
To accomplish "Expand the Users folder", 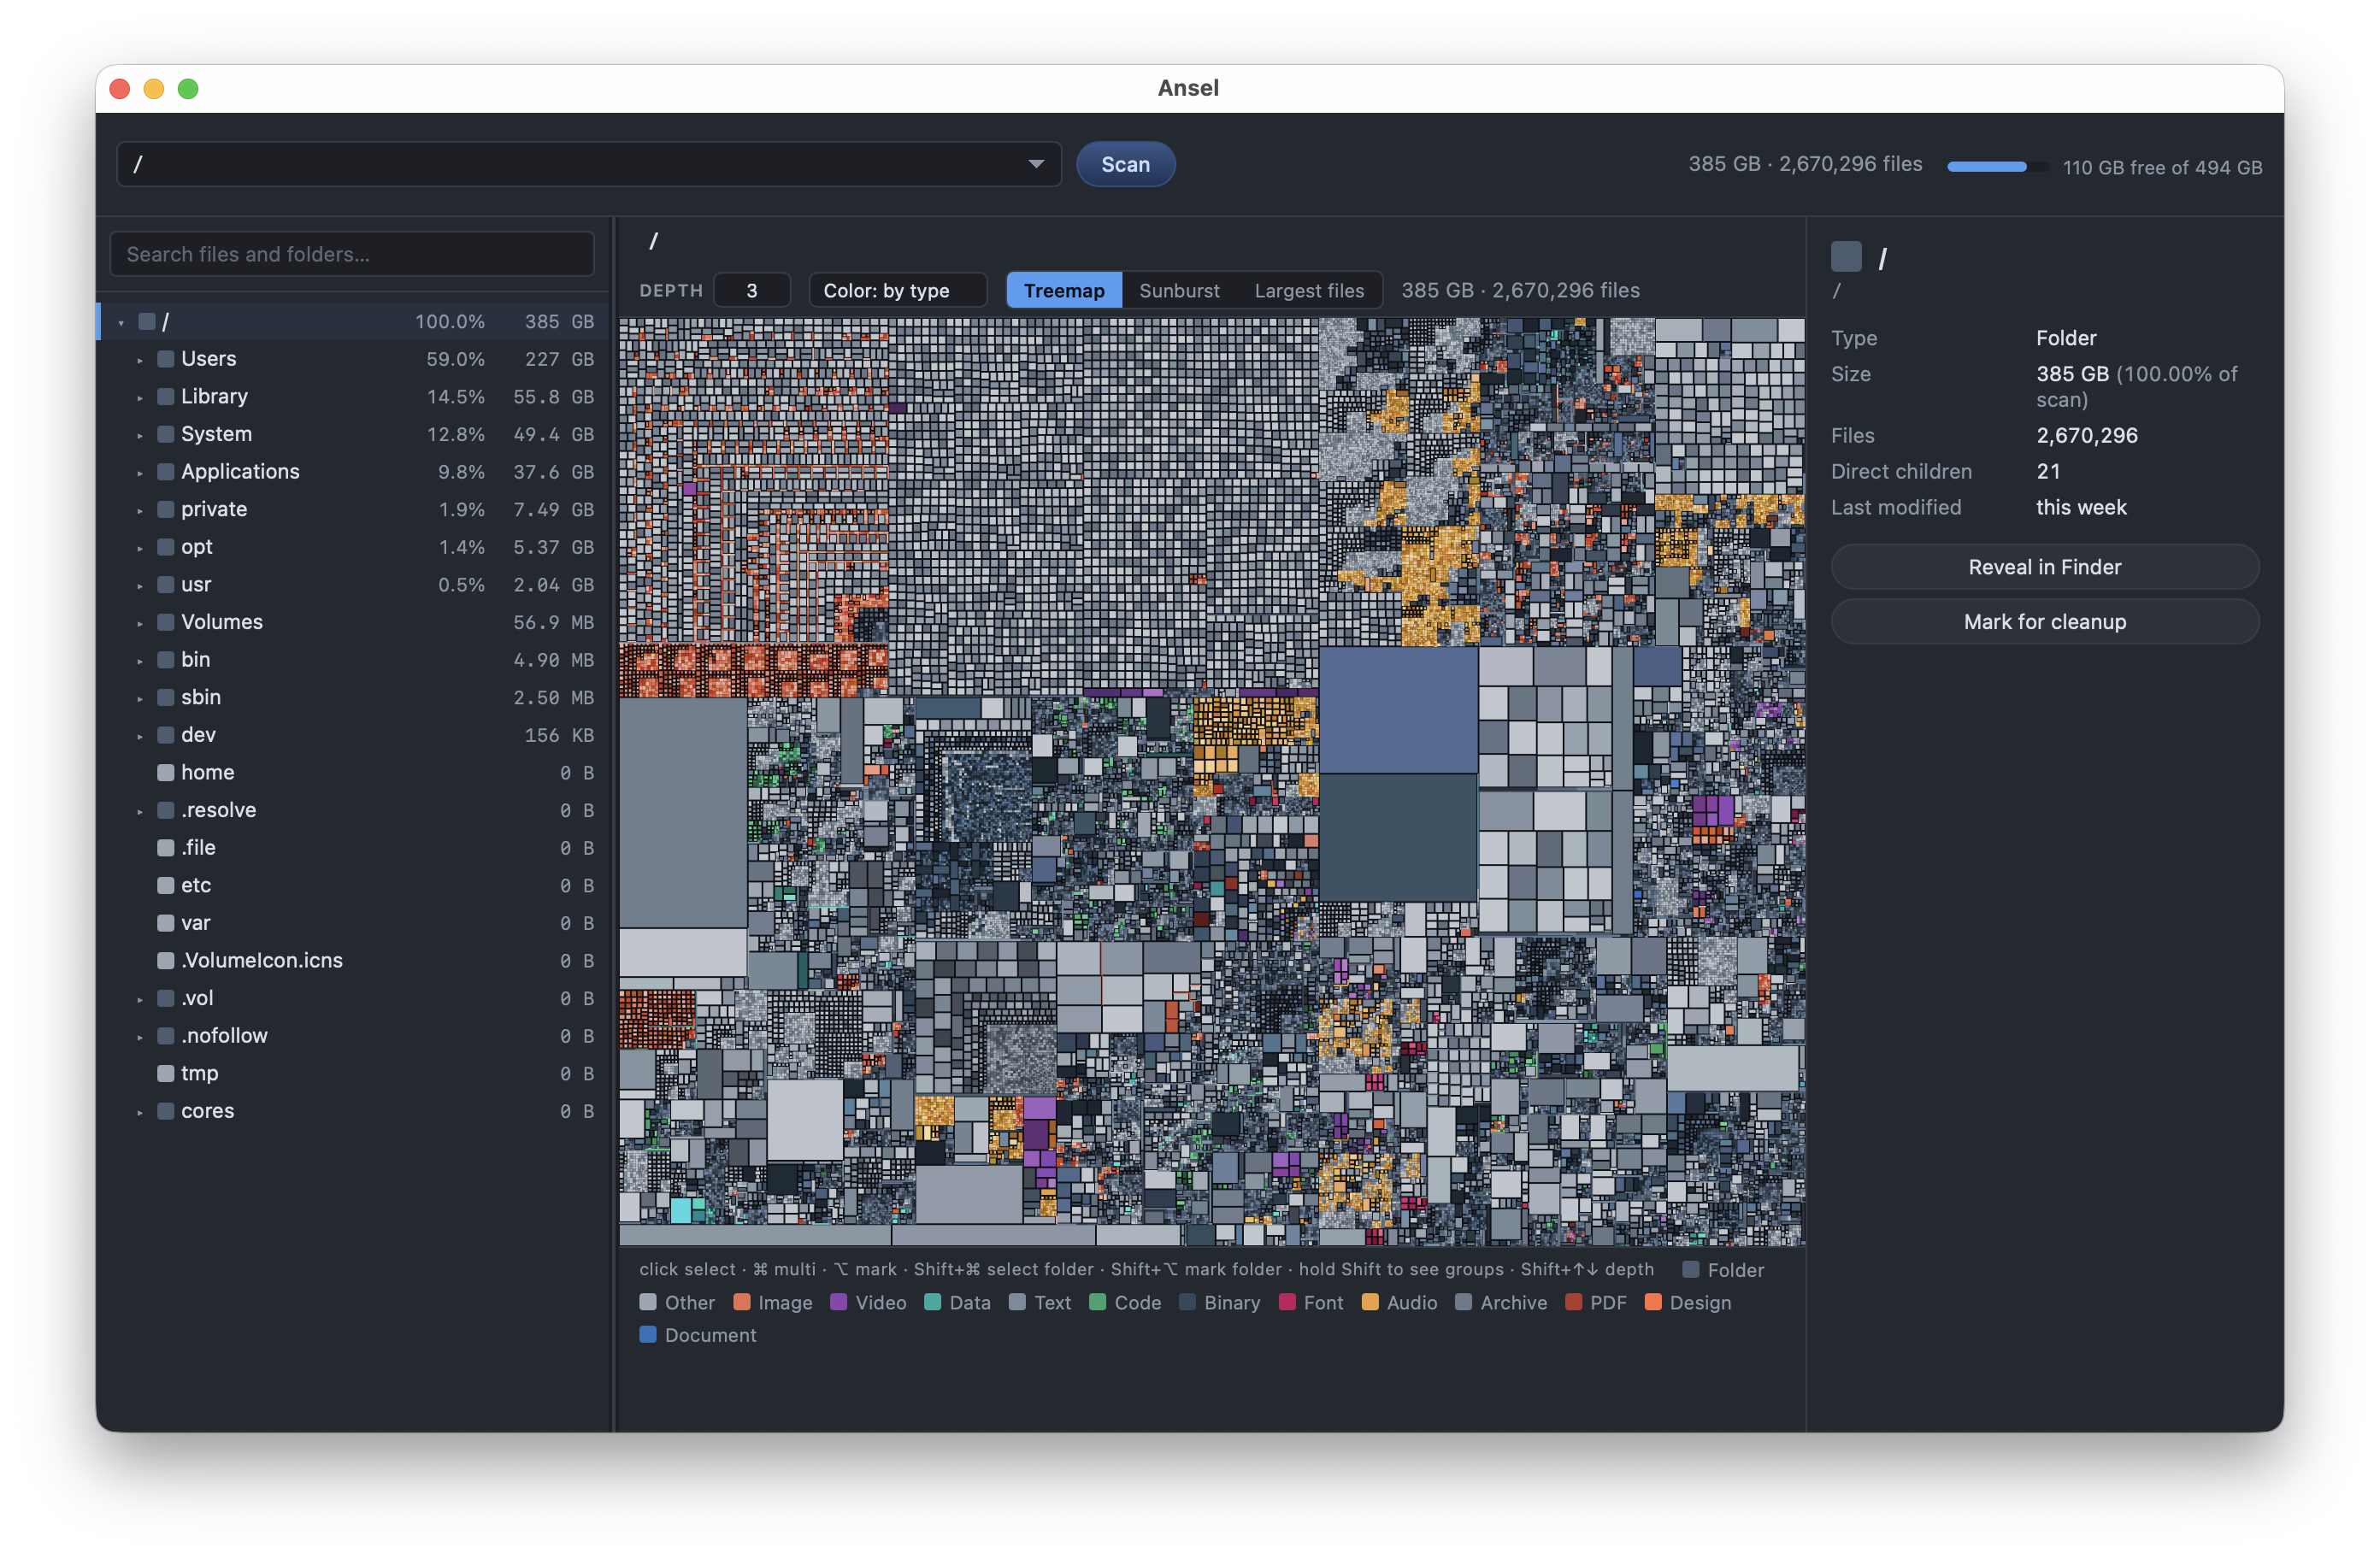I will click(140, 360).
